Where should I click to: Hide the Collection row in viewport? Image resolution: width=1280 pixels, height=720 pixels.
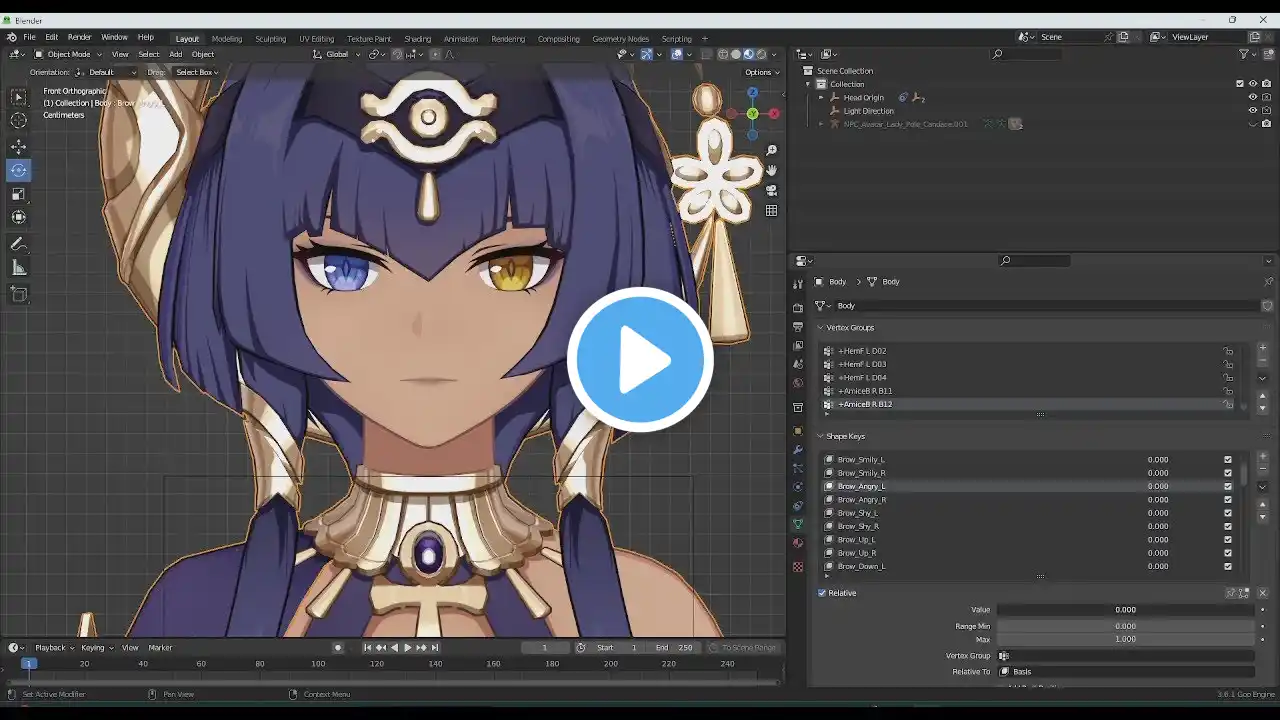(x=1253, y=84)
